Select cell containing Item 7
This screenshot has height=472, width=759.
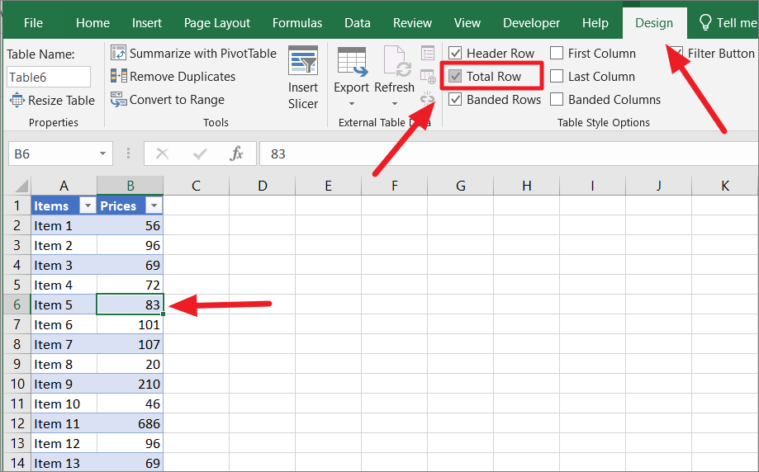click(64, 344)
